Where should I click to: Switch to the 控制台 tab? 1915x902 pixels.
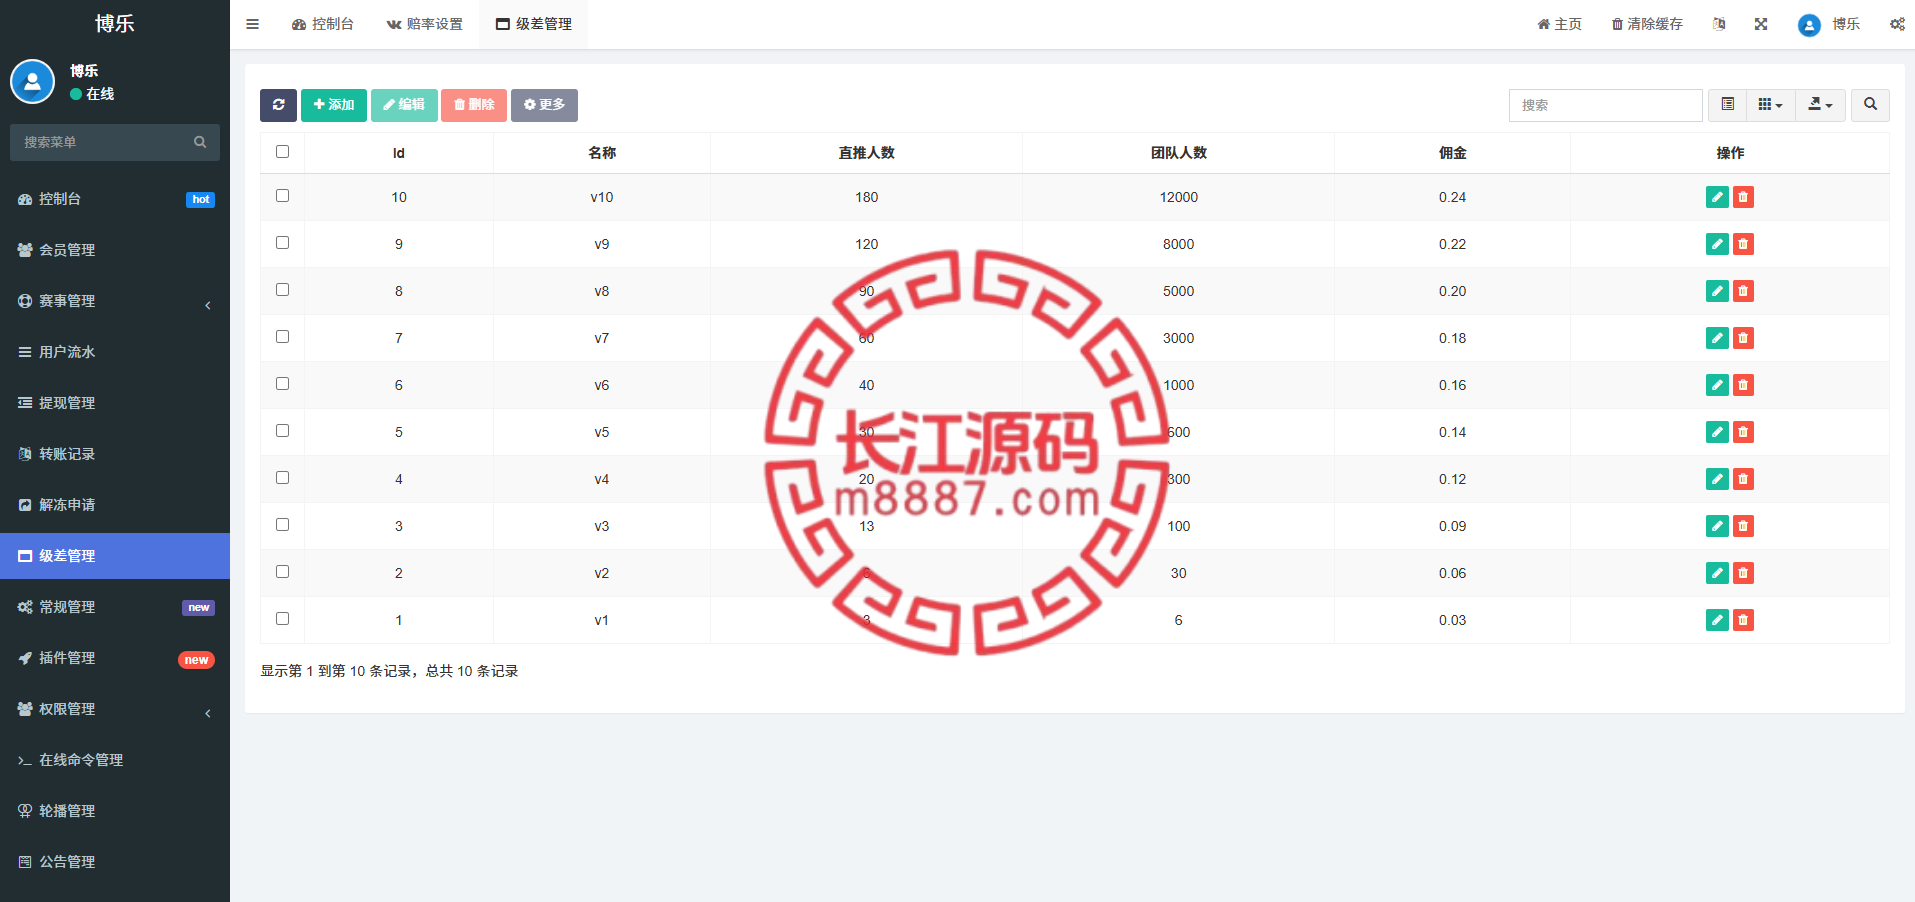point(322,24)
